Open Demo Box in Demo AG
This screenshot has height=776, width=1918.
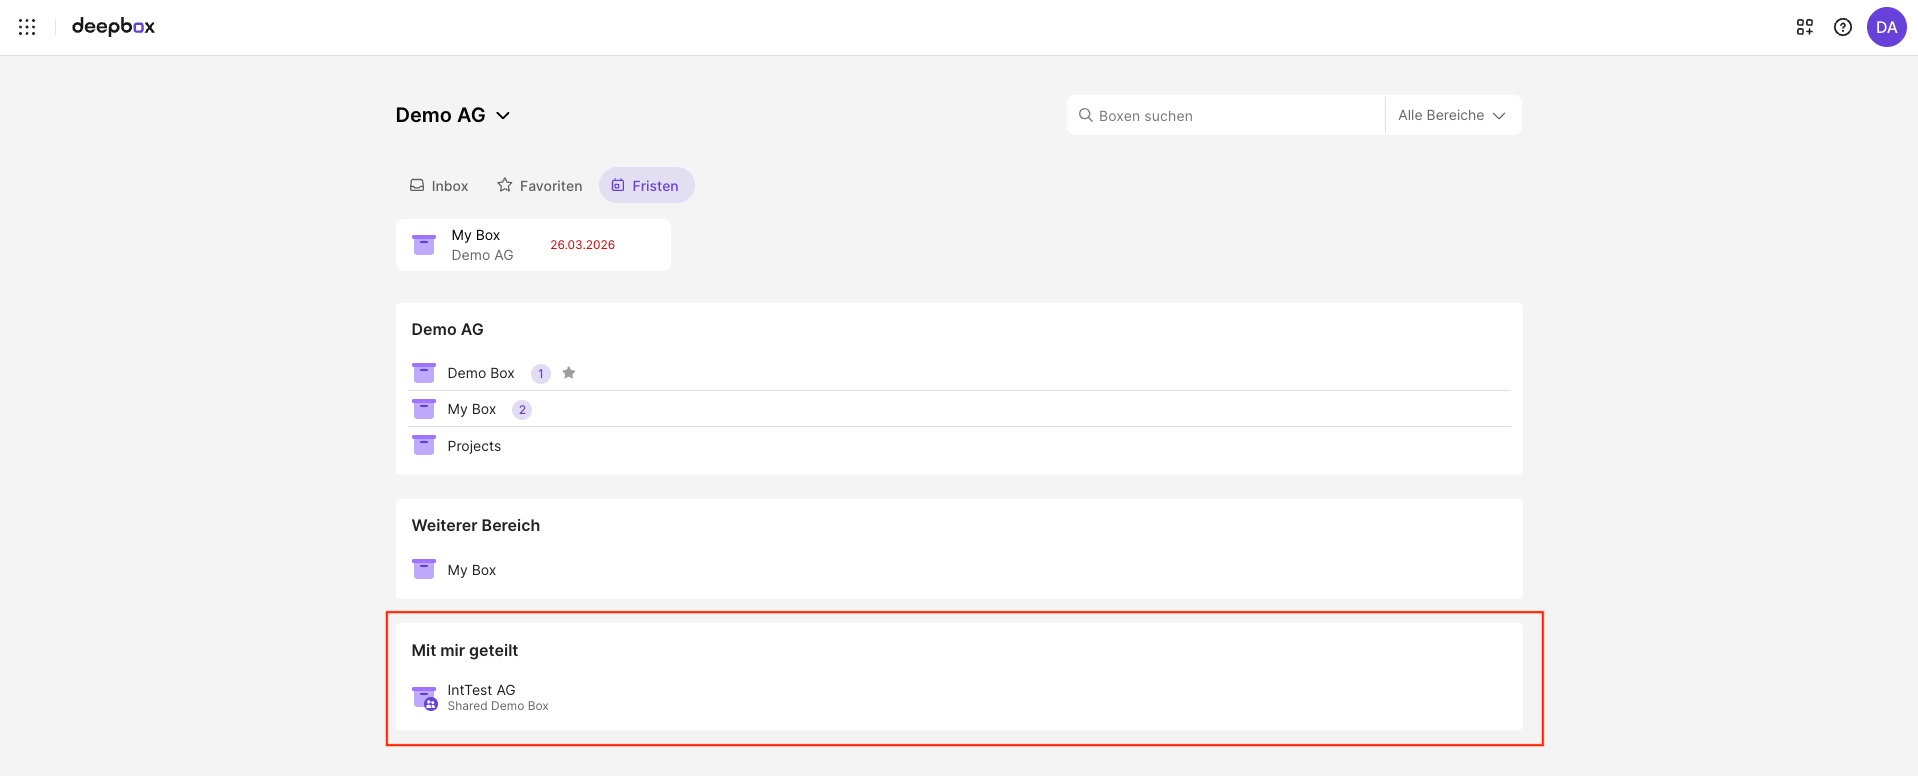[481, 373]
